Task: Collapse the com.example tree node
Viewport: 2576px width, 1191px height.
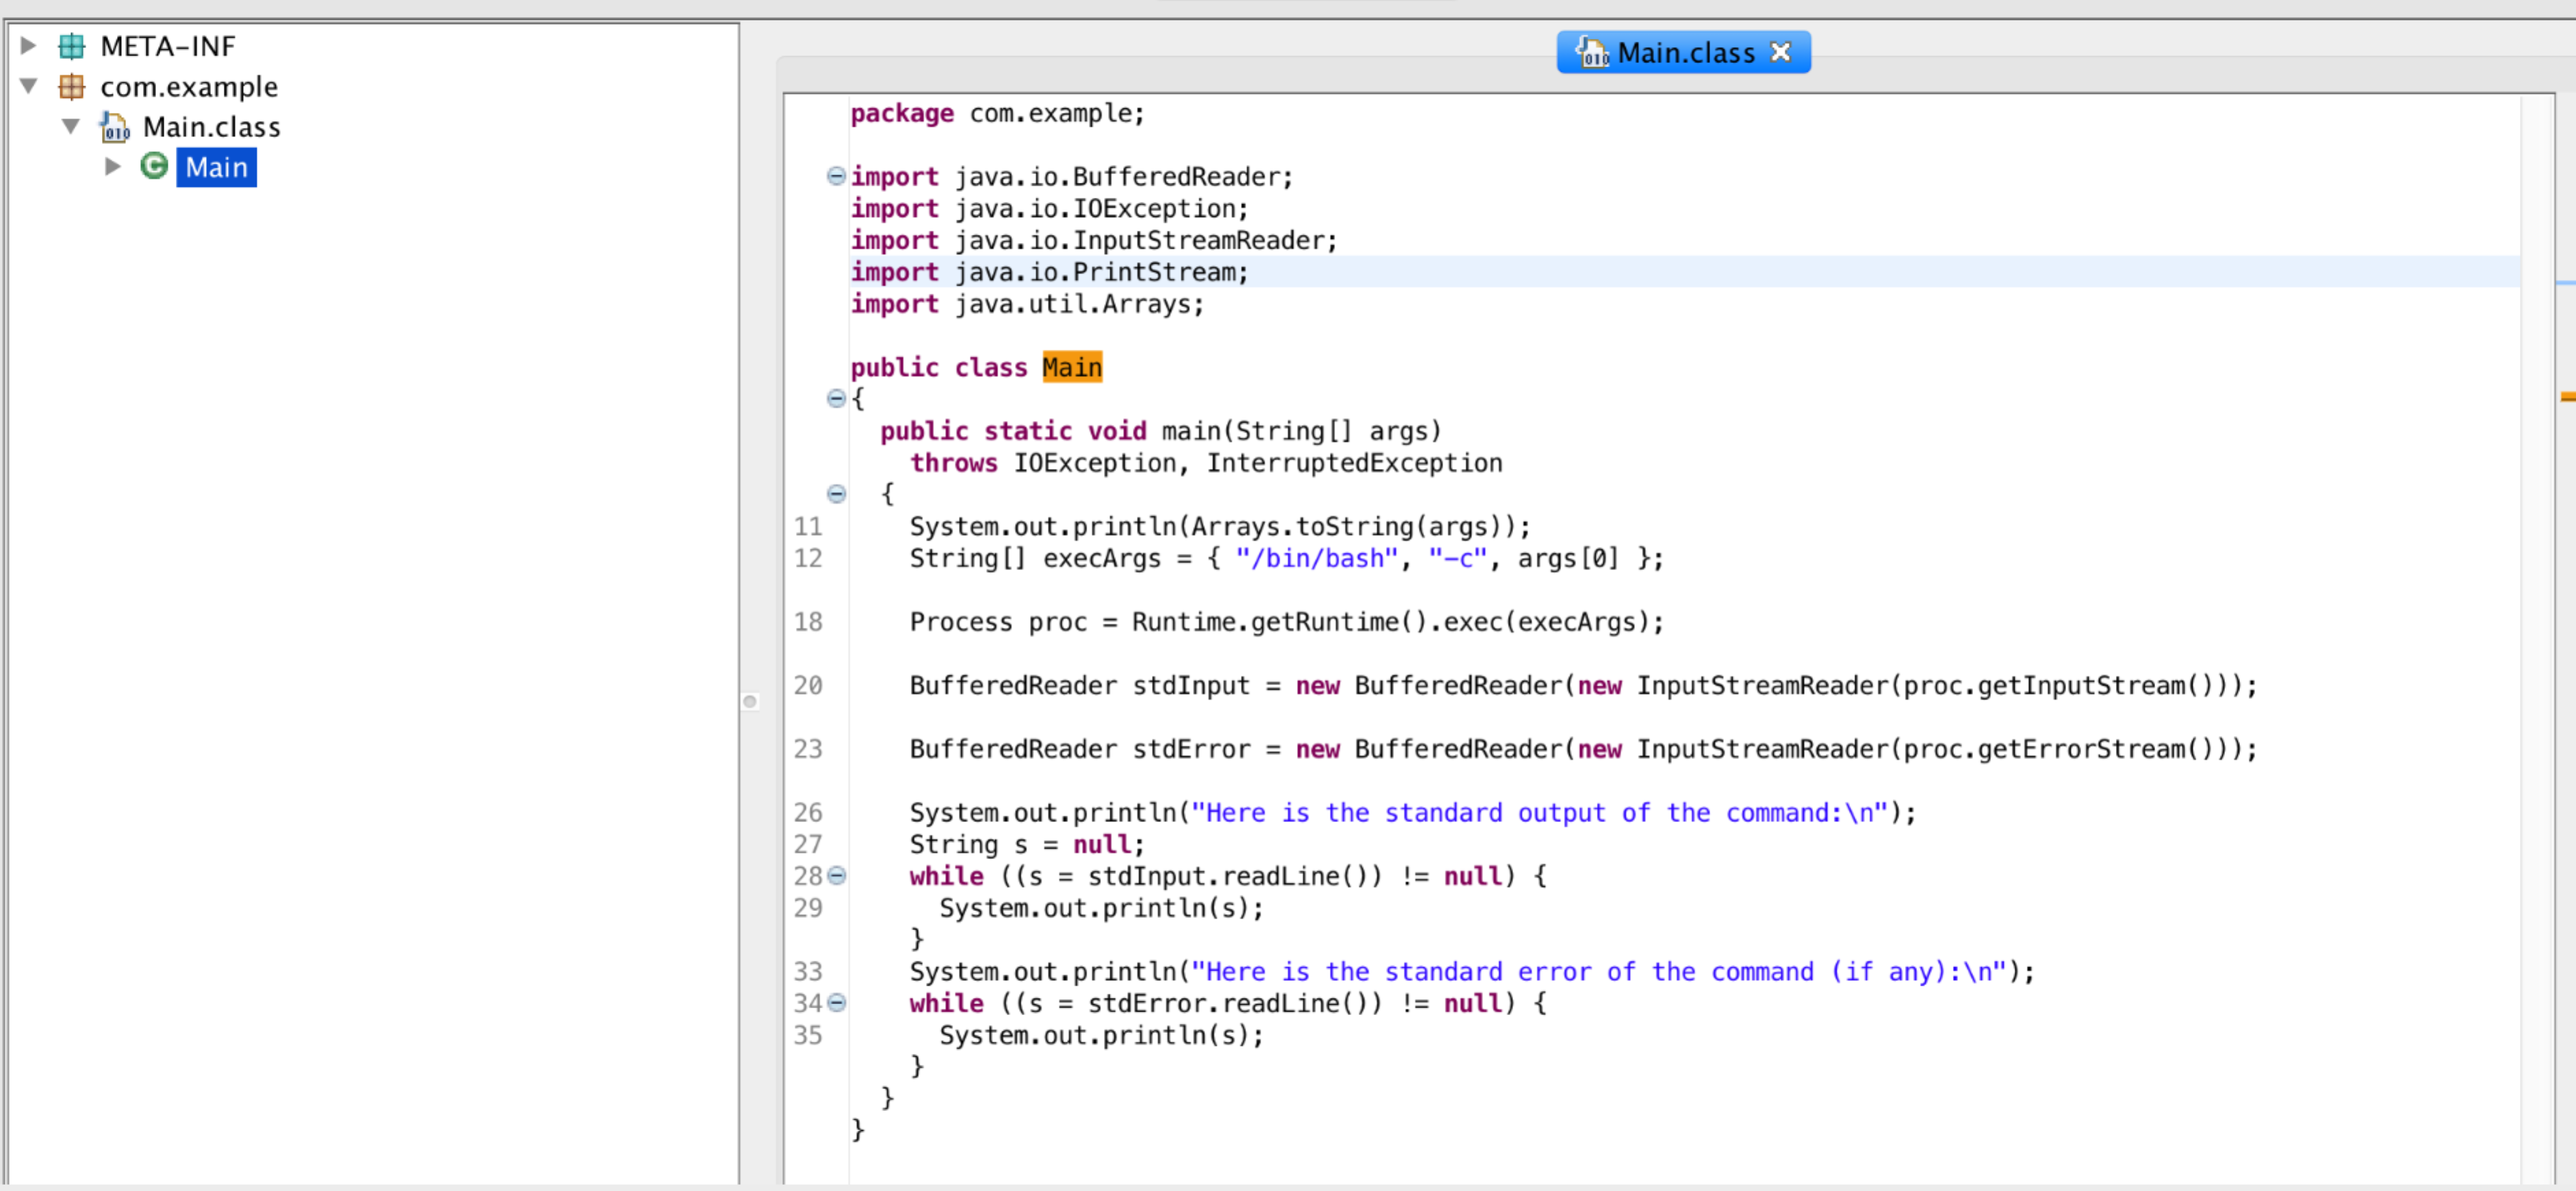Action: click(x=29, y=87)
